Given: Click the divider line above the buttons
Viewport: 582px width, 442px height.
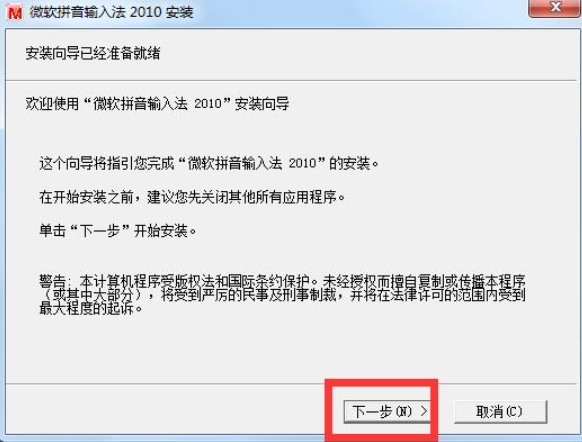Looking at the screenshot, I should (166, 383).
